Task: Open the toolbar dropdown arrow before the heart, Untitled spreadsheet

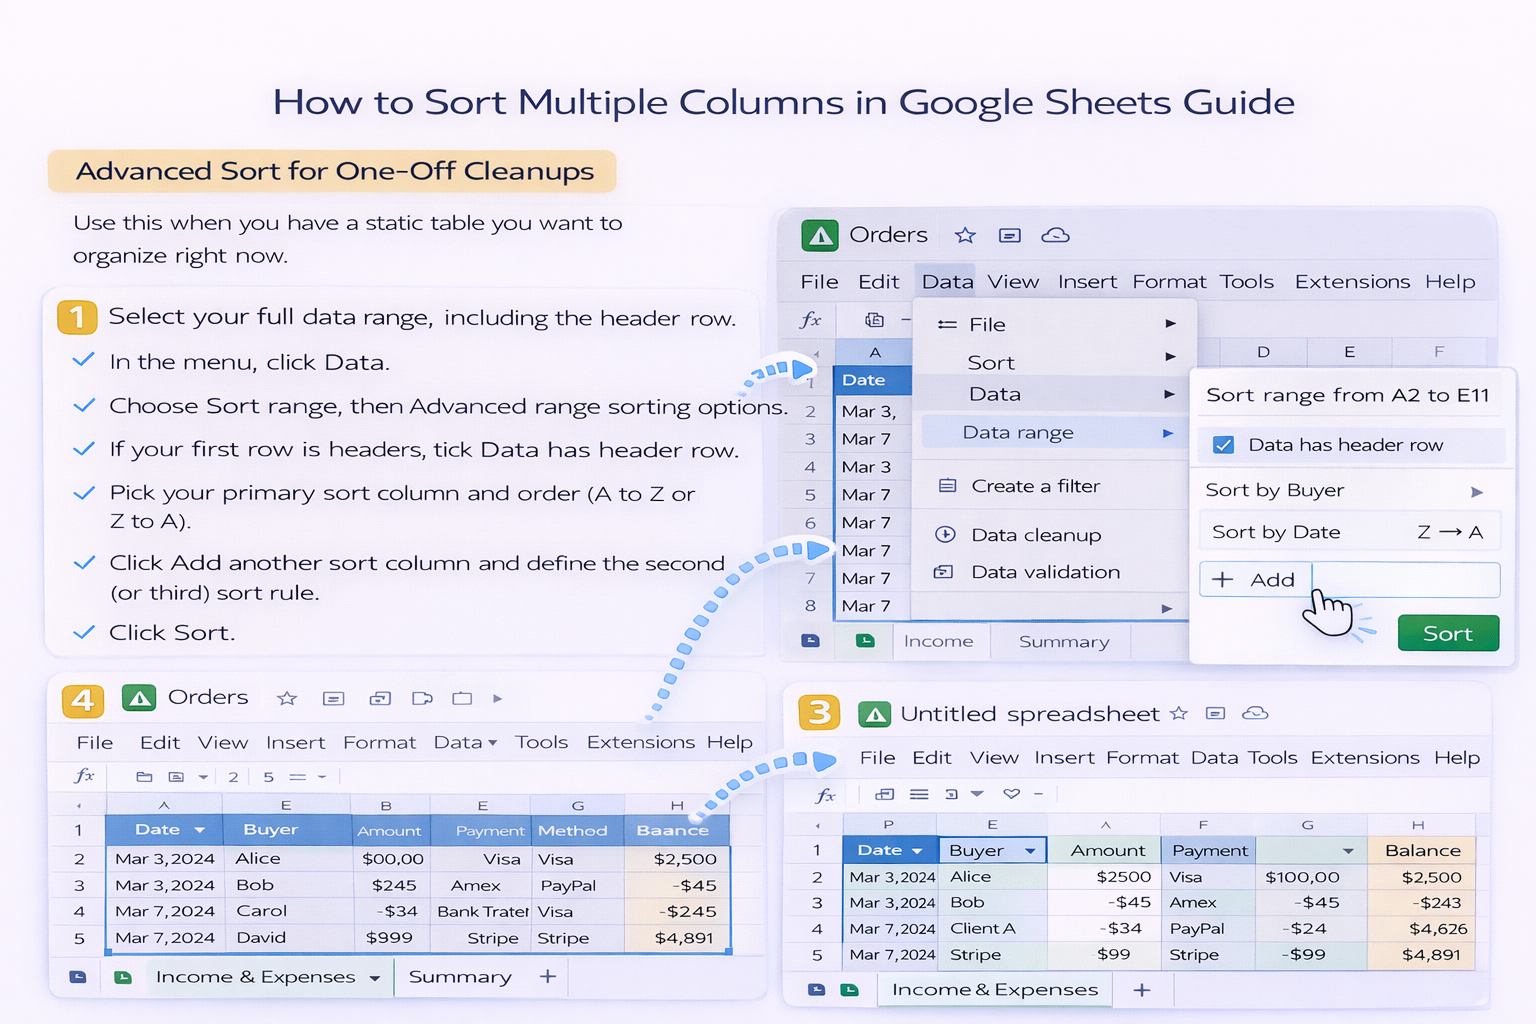Action: (977, 794)
